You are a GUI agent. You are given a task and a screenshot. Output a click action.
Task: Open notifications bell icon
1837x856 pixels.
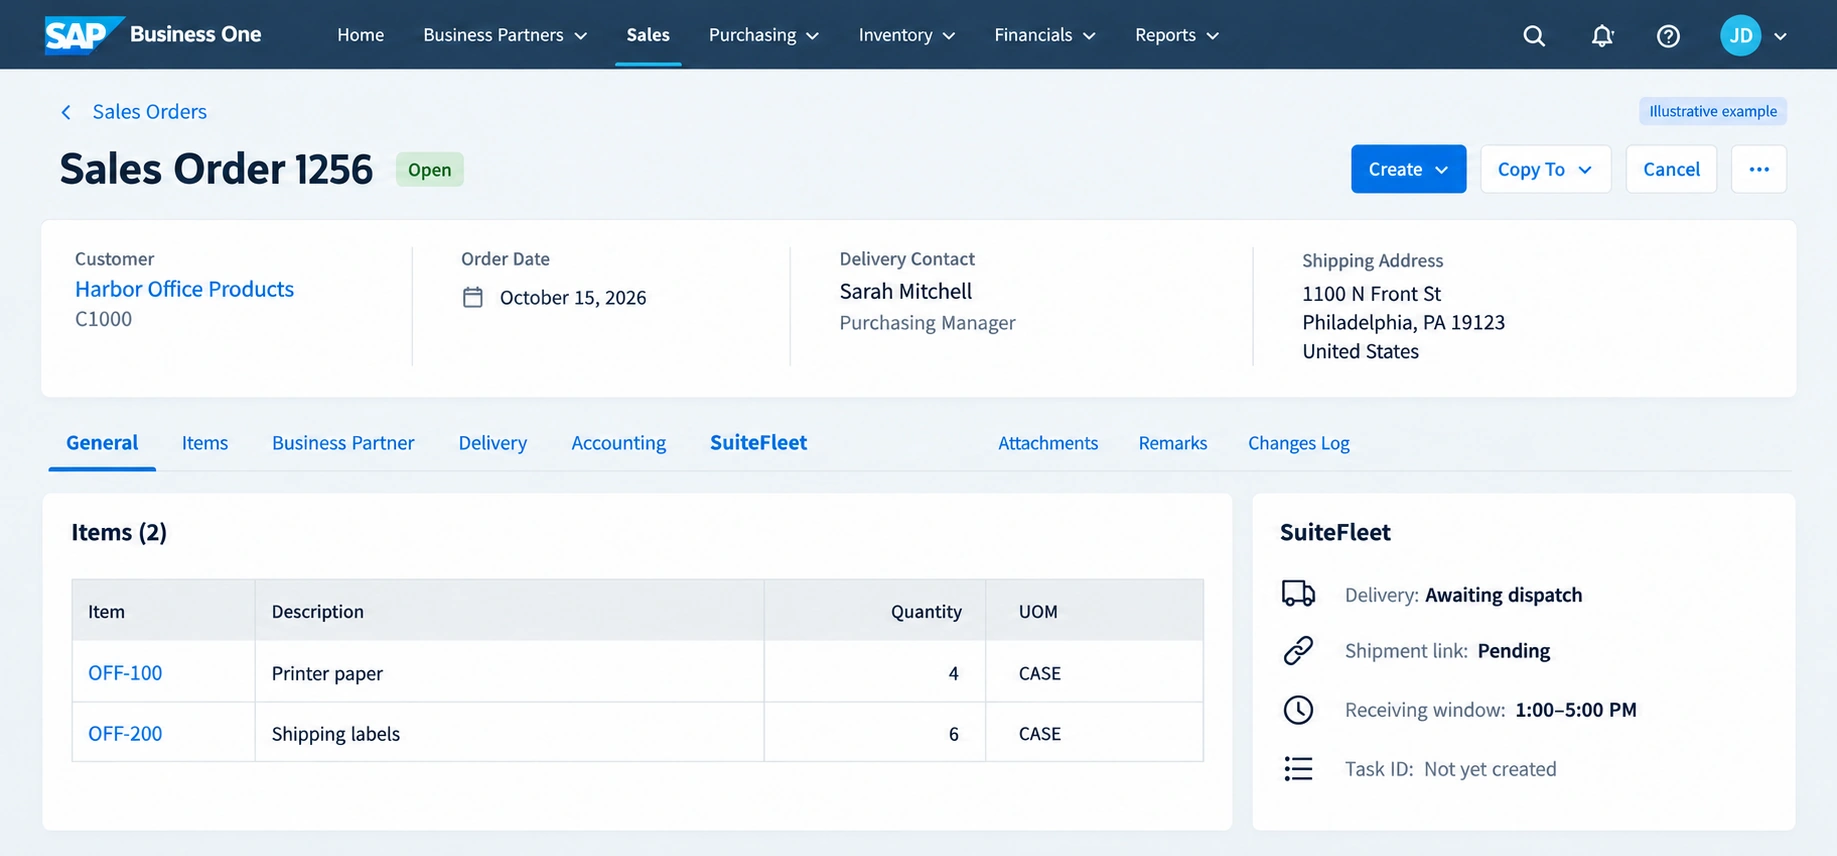1602,36
